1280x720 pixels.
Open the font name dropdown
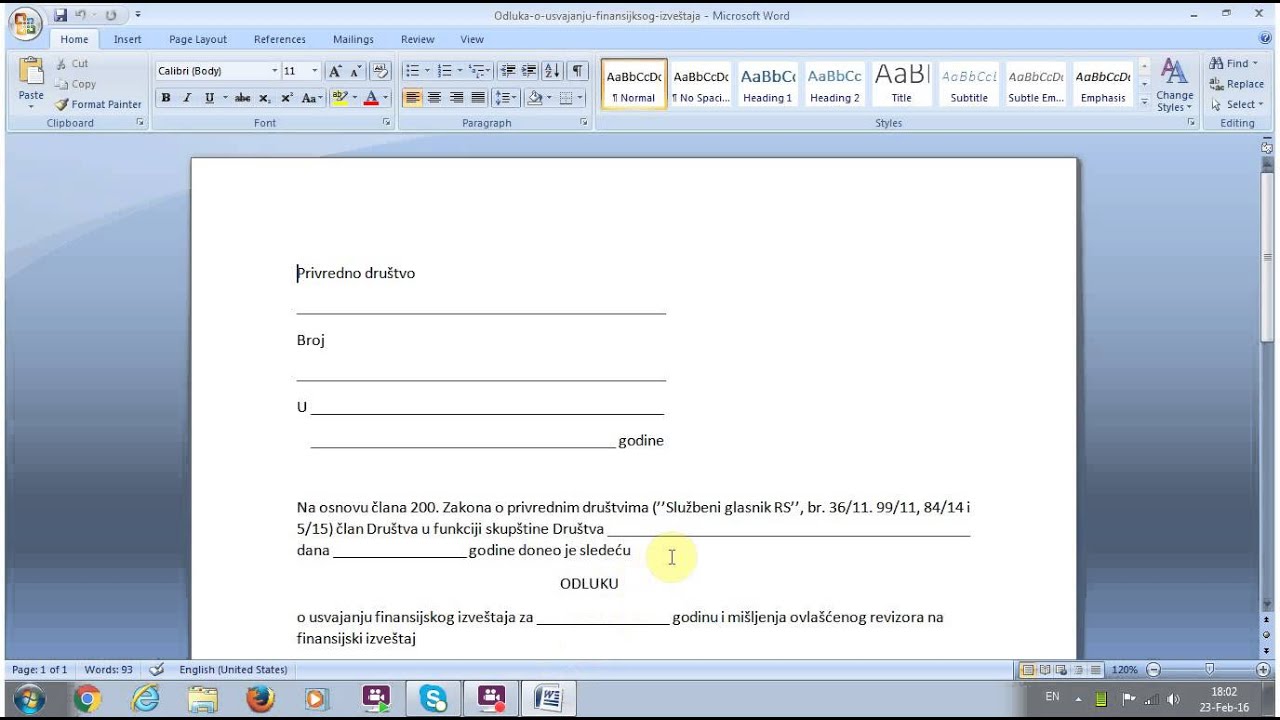[275, 71]
